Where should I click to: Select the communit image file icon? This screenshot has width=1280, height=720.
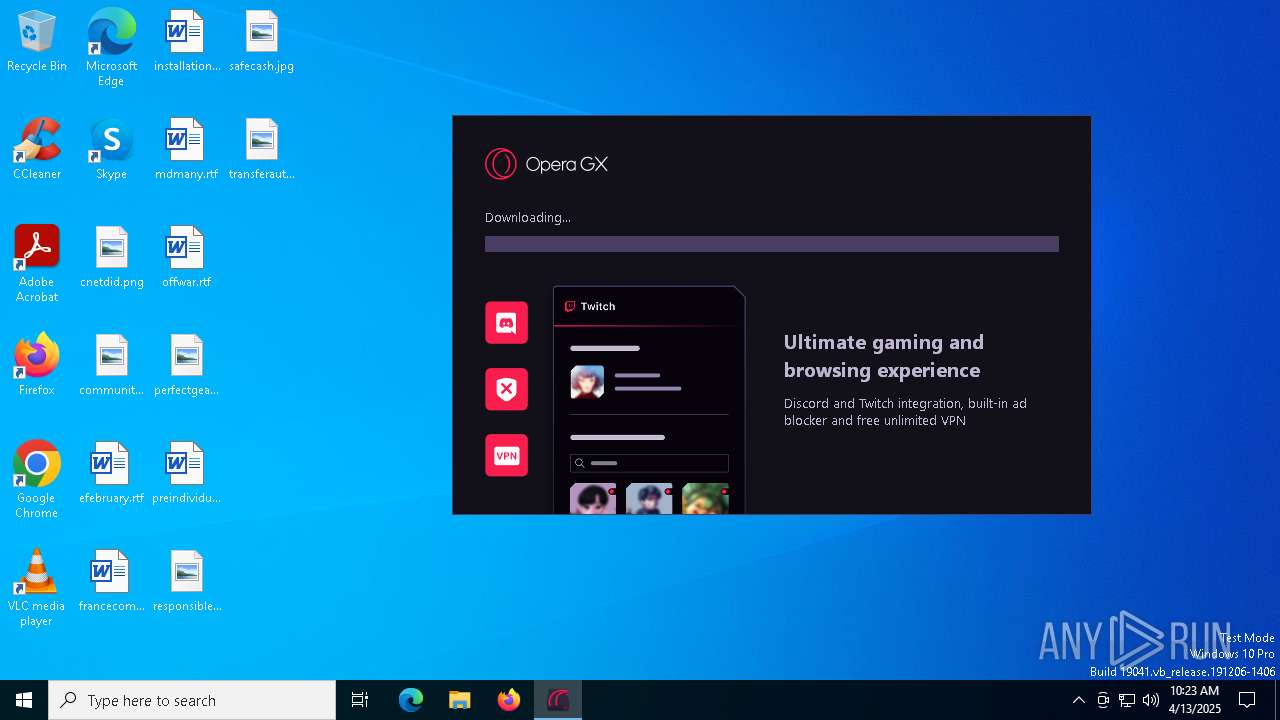click(111, 366)
